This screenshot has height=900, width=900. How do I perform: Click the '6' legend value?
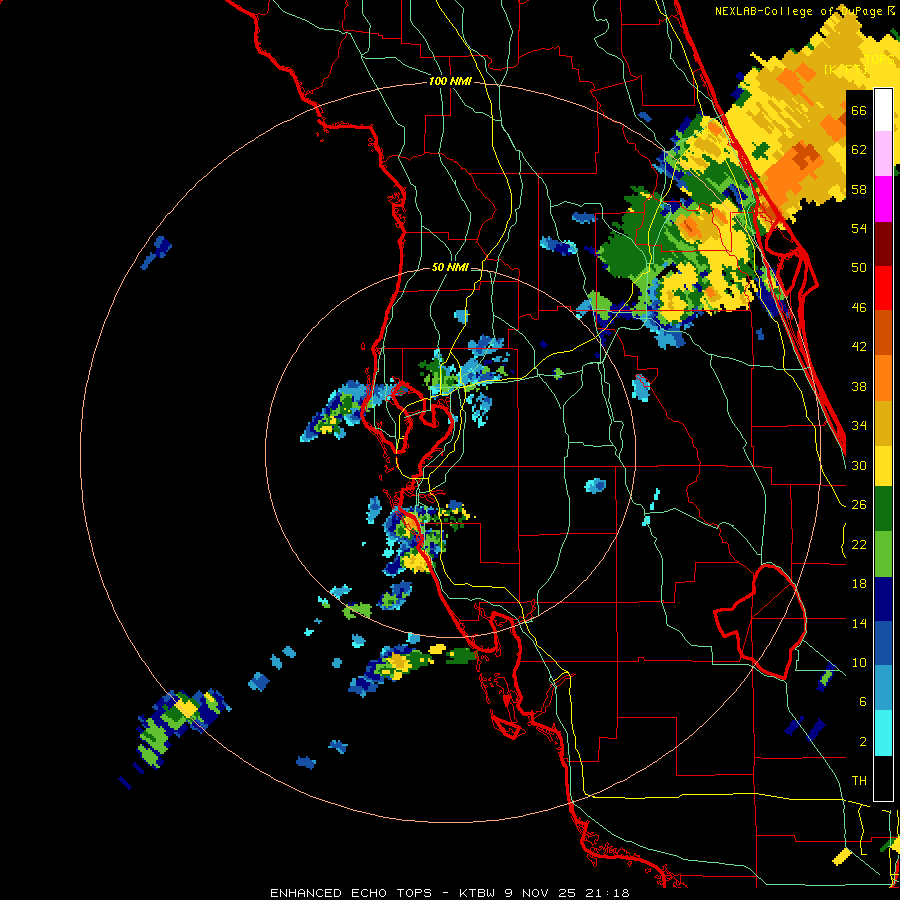[863, 702]
